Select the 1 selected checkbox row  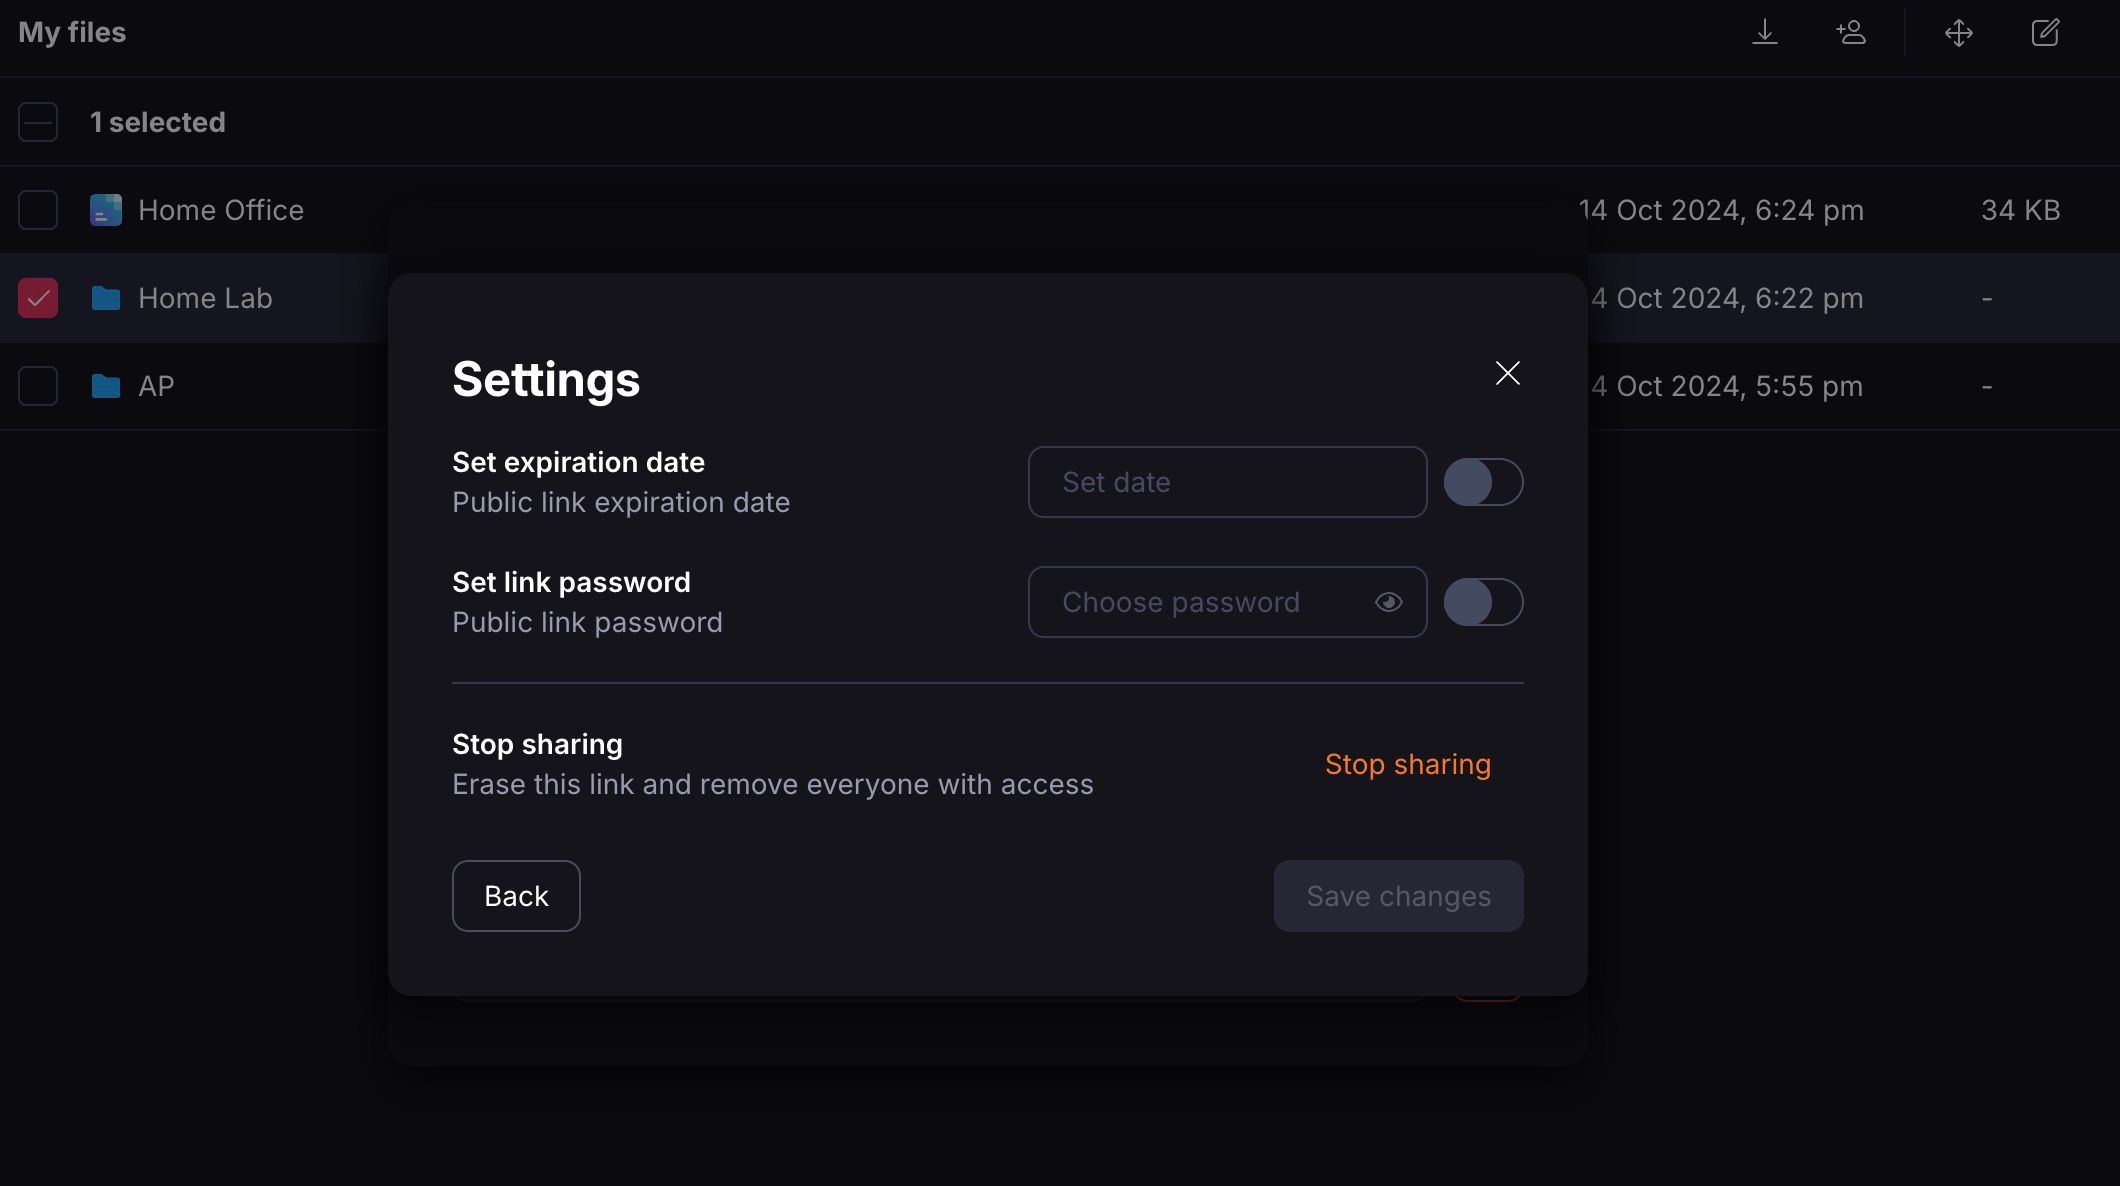pyautogui.click(x=38, y=122)
